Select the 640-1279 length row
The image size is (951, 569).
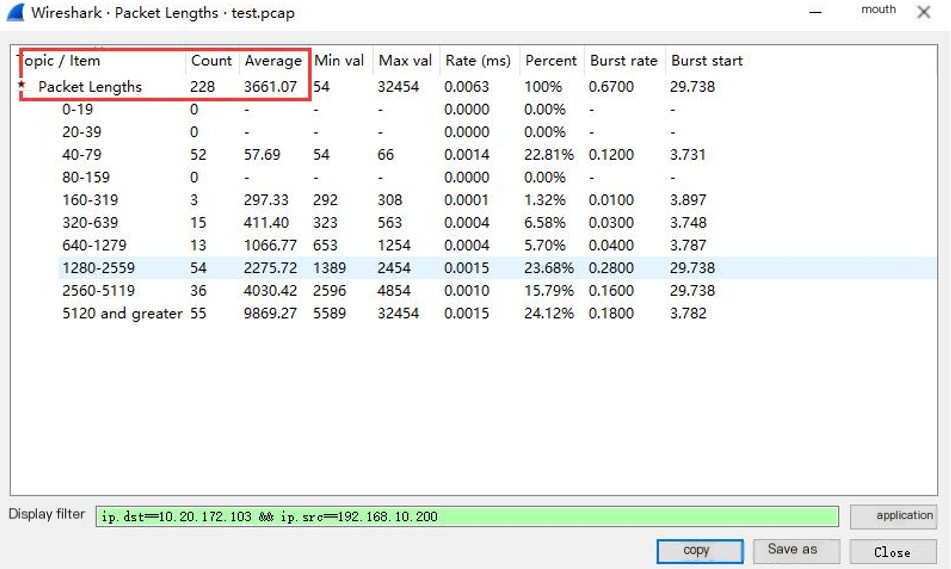coord(476,245)
